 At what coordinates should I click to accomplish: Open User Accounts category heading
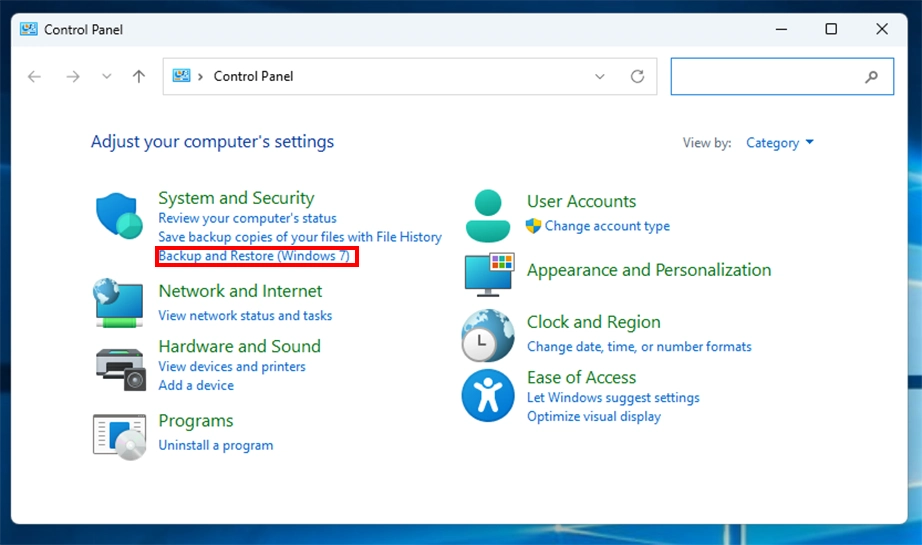pos(582,202)
